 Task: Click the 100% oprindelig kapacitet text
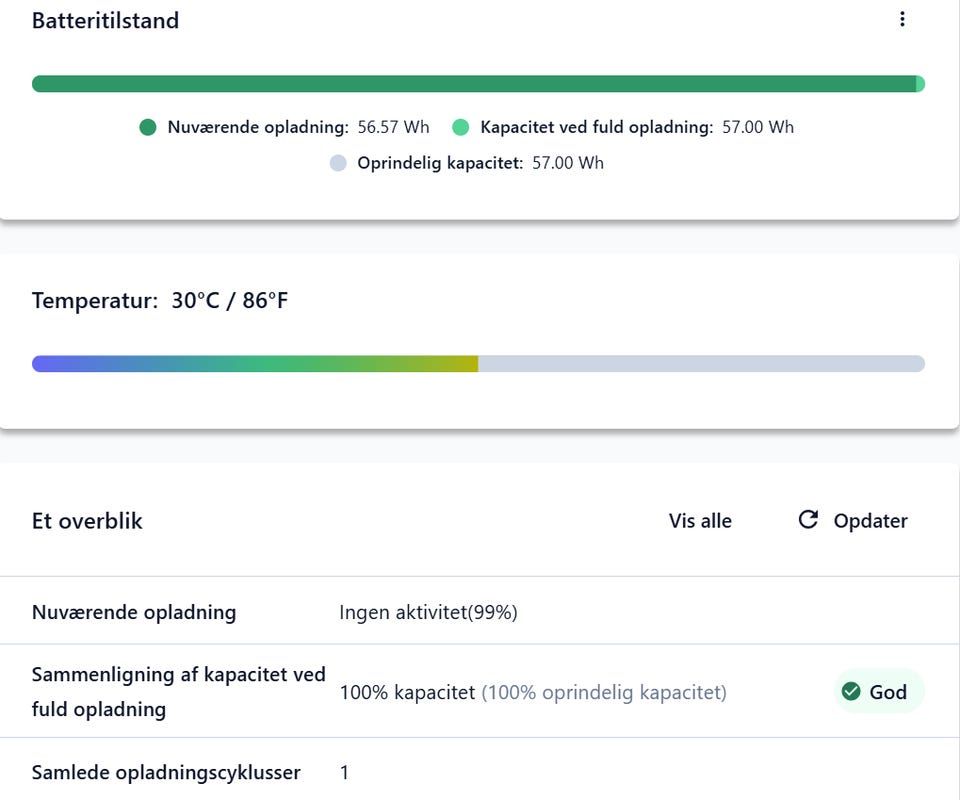click(x=604, y=692)
